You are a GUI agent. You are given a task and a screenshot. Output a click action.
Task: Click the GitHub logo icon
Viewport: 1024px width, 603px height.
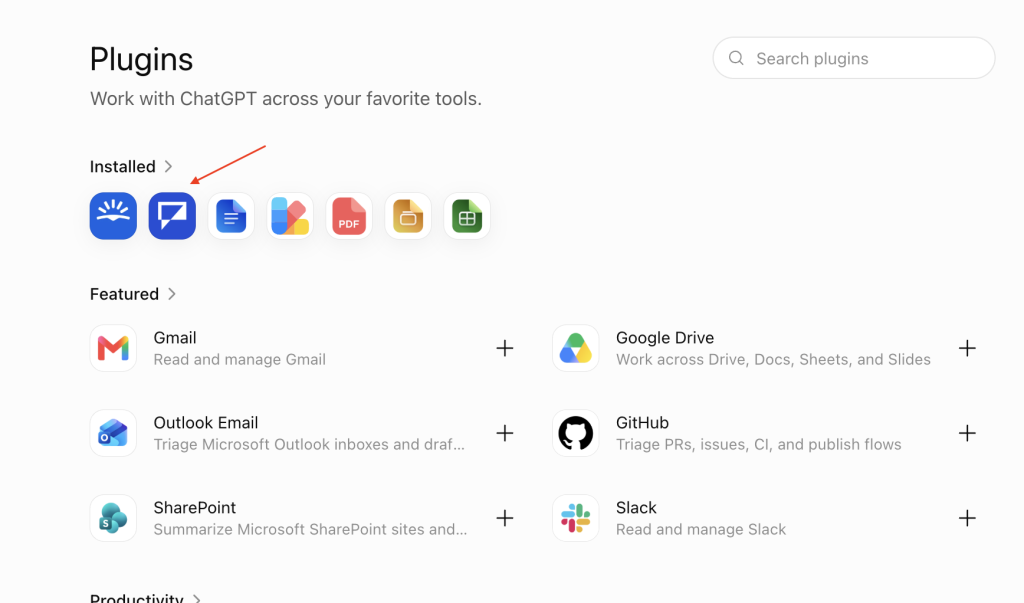point(575,433)
